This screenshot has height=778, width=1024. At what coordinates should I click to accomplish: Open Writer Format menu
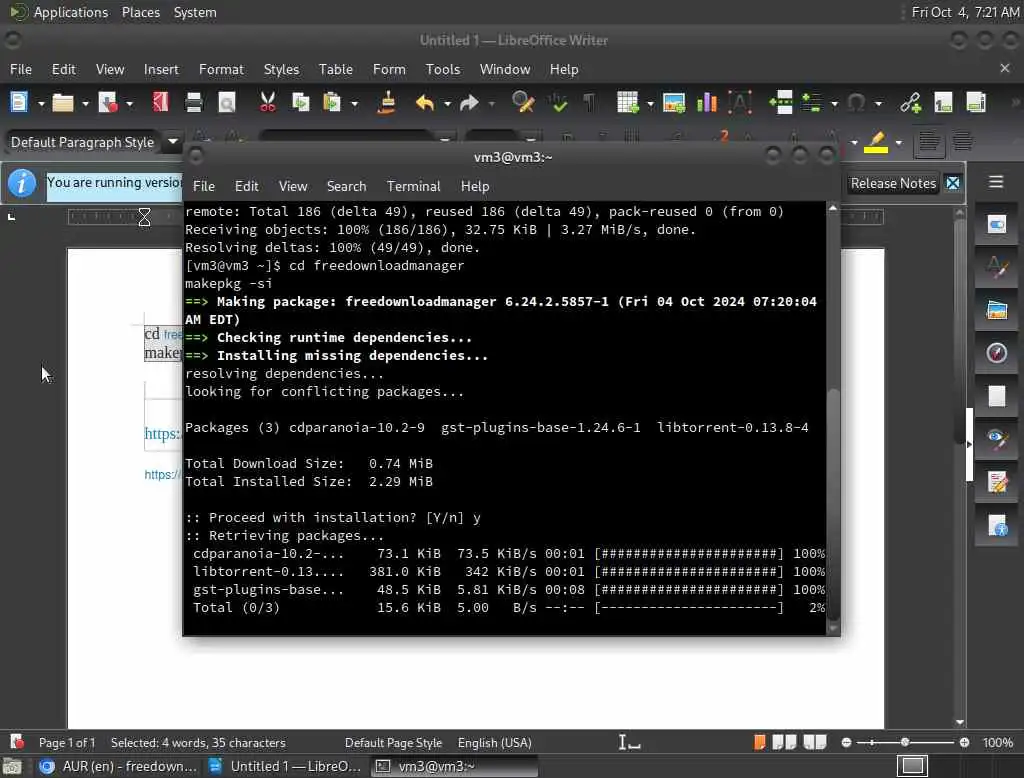click(x=221, y=69)
